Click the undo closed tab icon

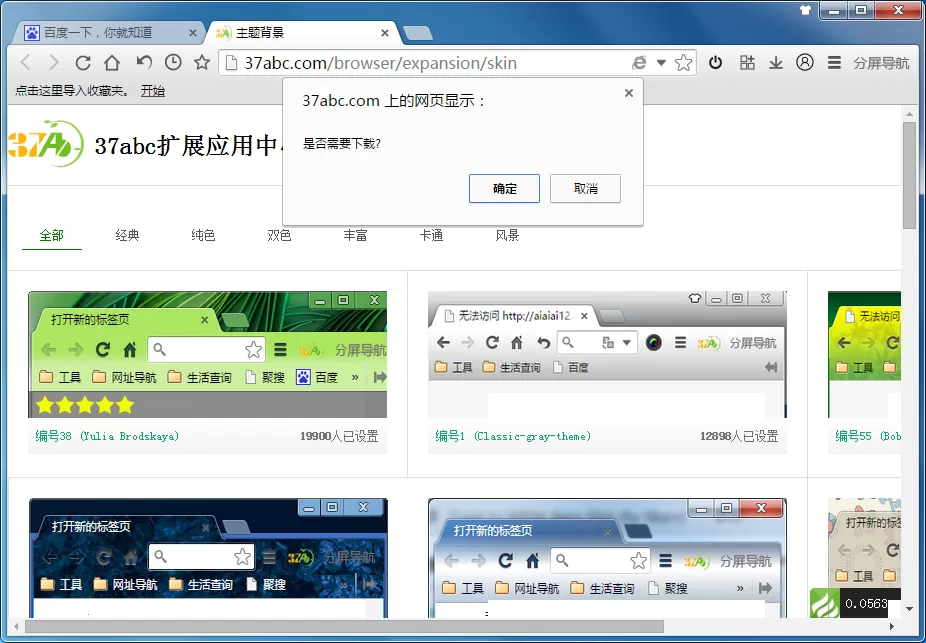click(144, 61)
